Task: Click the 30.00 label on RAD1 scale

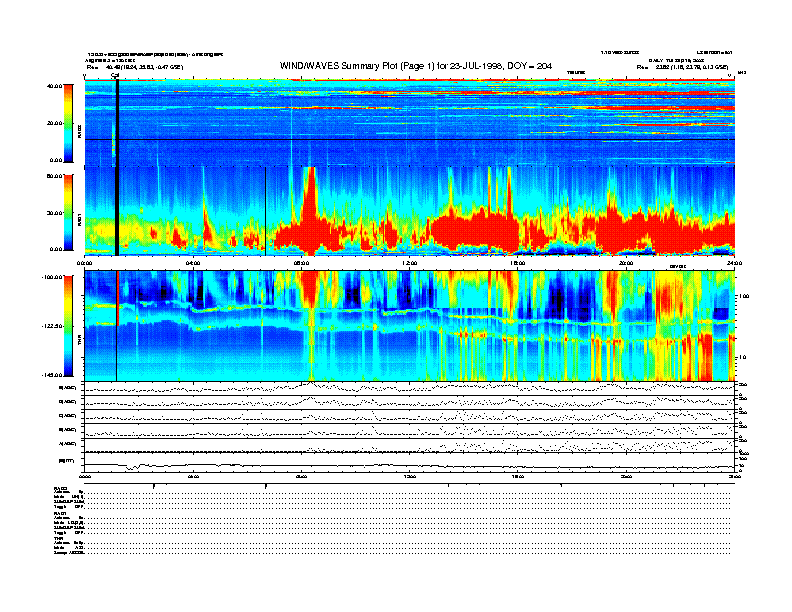Action: tap(55, 213)
